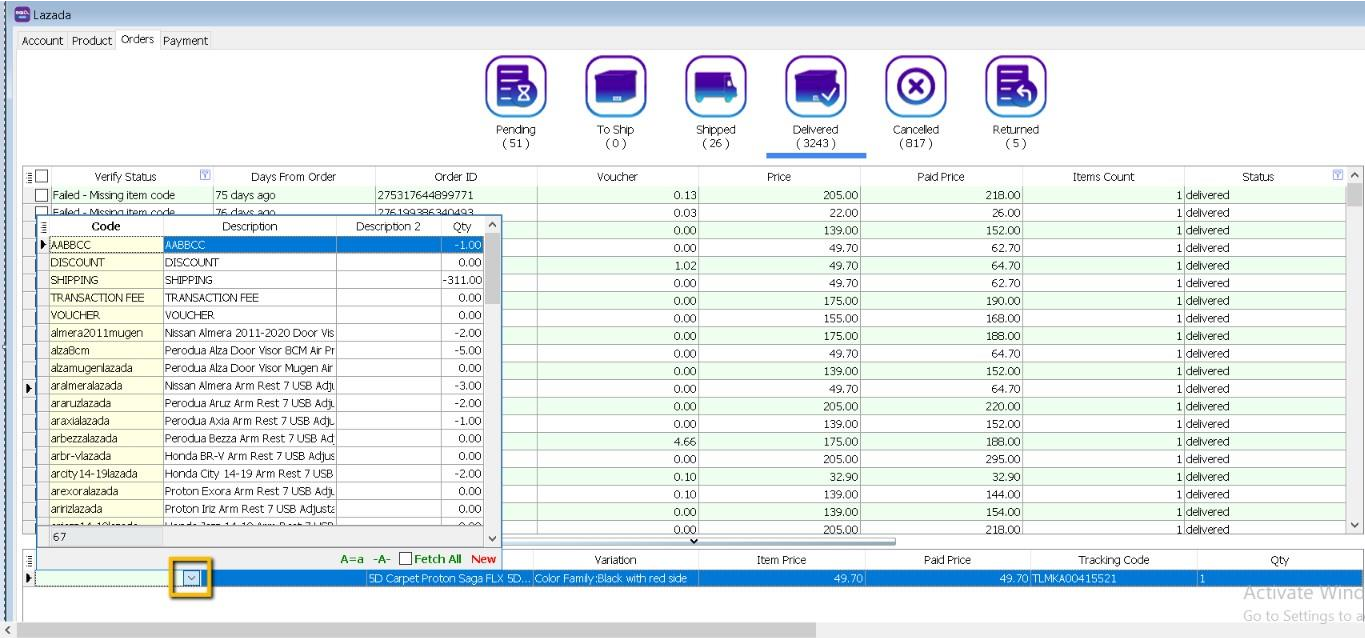Switch to the Payment tab
The image size is (1365, 638).
[x=185, y=41]
